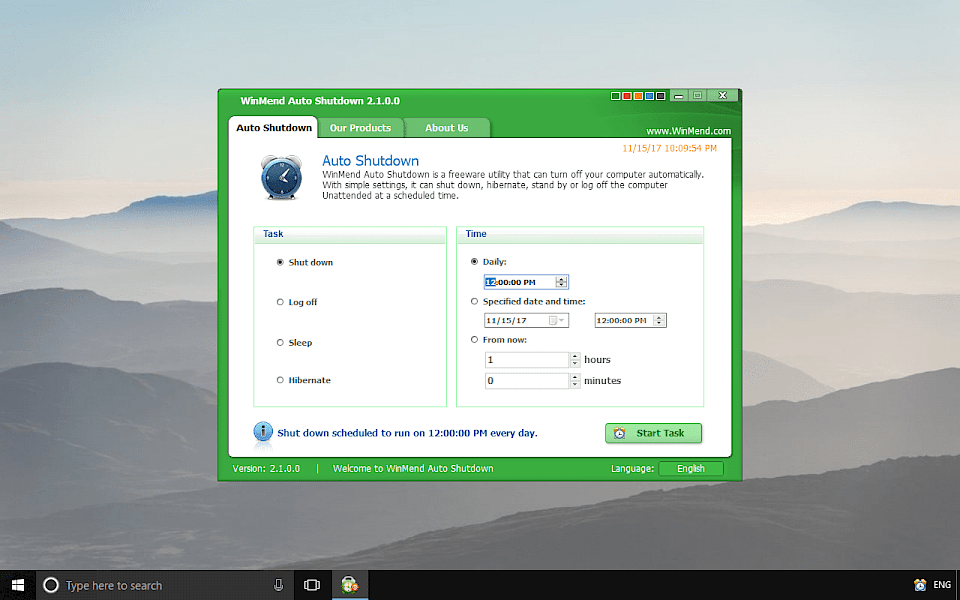Click the Version: 2.1.0.0 status text
Screen dimensions: 960x600
point(266,468)
